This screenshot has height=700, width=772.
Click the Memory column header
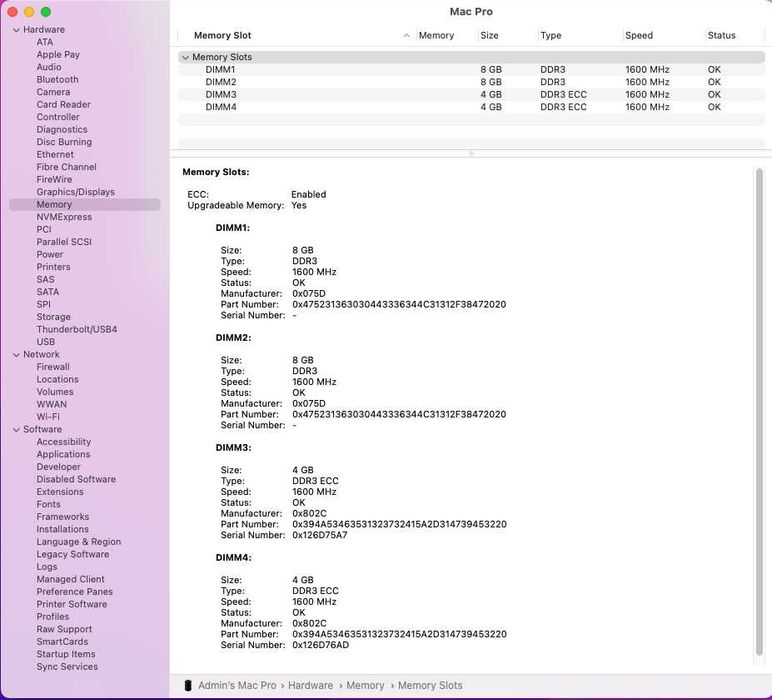point(436,35)
